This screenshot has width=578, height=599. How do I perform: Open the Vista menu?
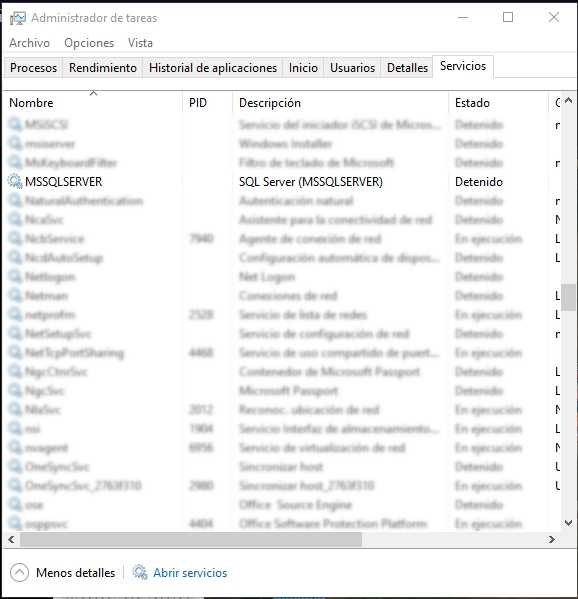pyautogui.click(x=140, y=43)
